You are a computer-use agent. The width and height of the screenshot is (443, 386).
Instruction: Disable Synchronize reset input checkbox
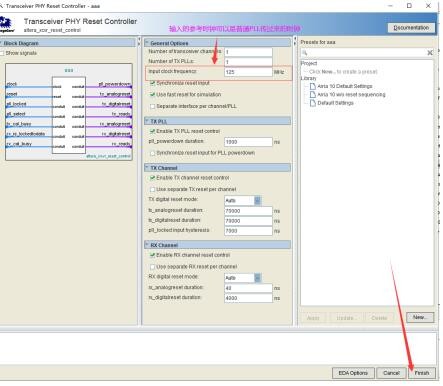[153, 83]
